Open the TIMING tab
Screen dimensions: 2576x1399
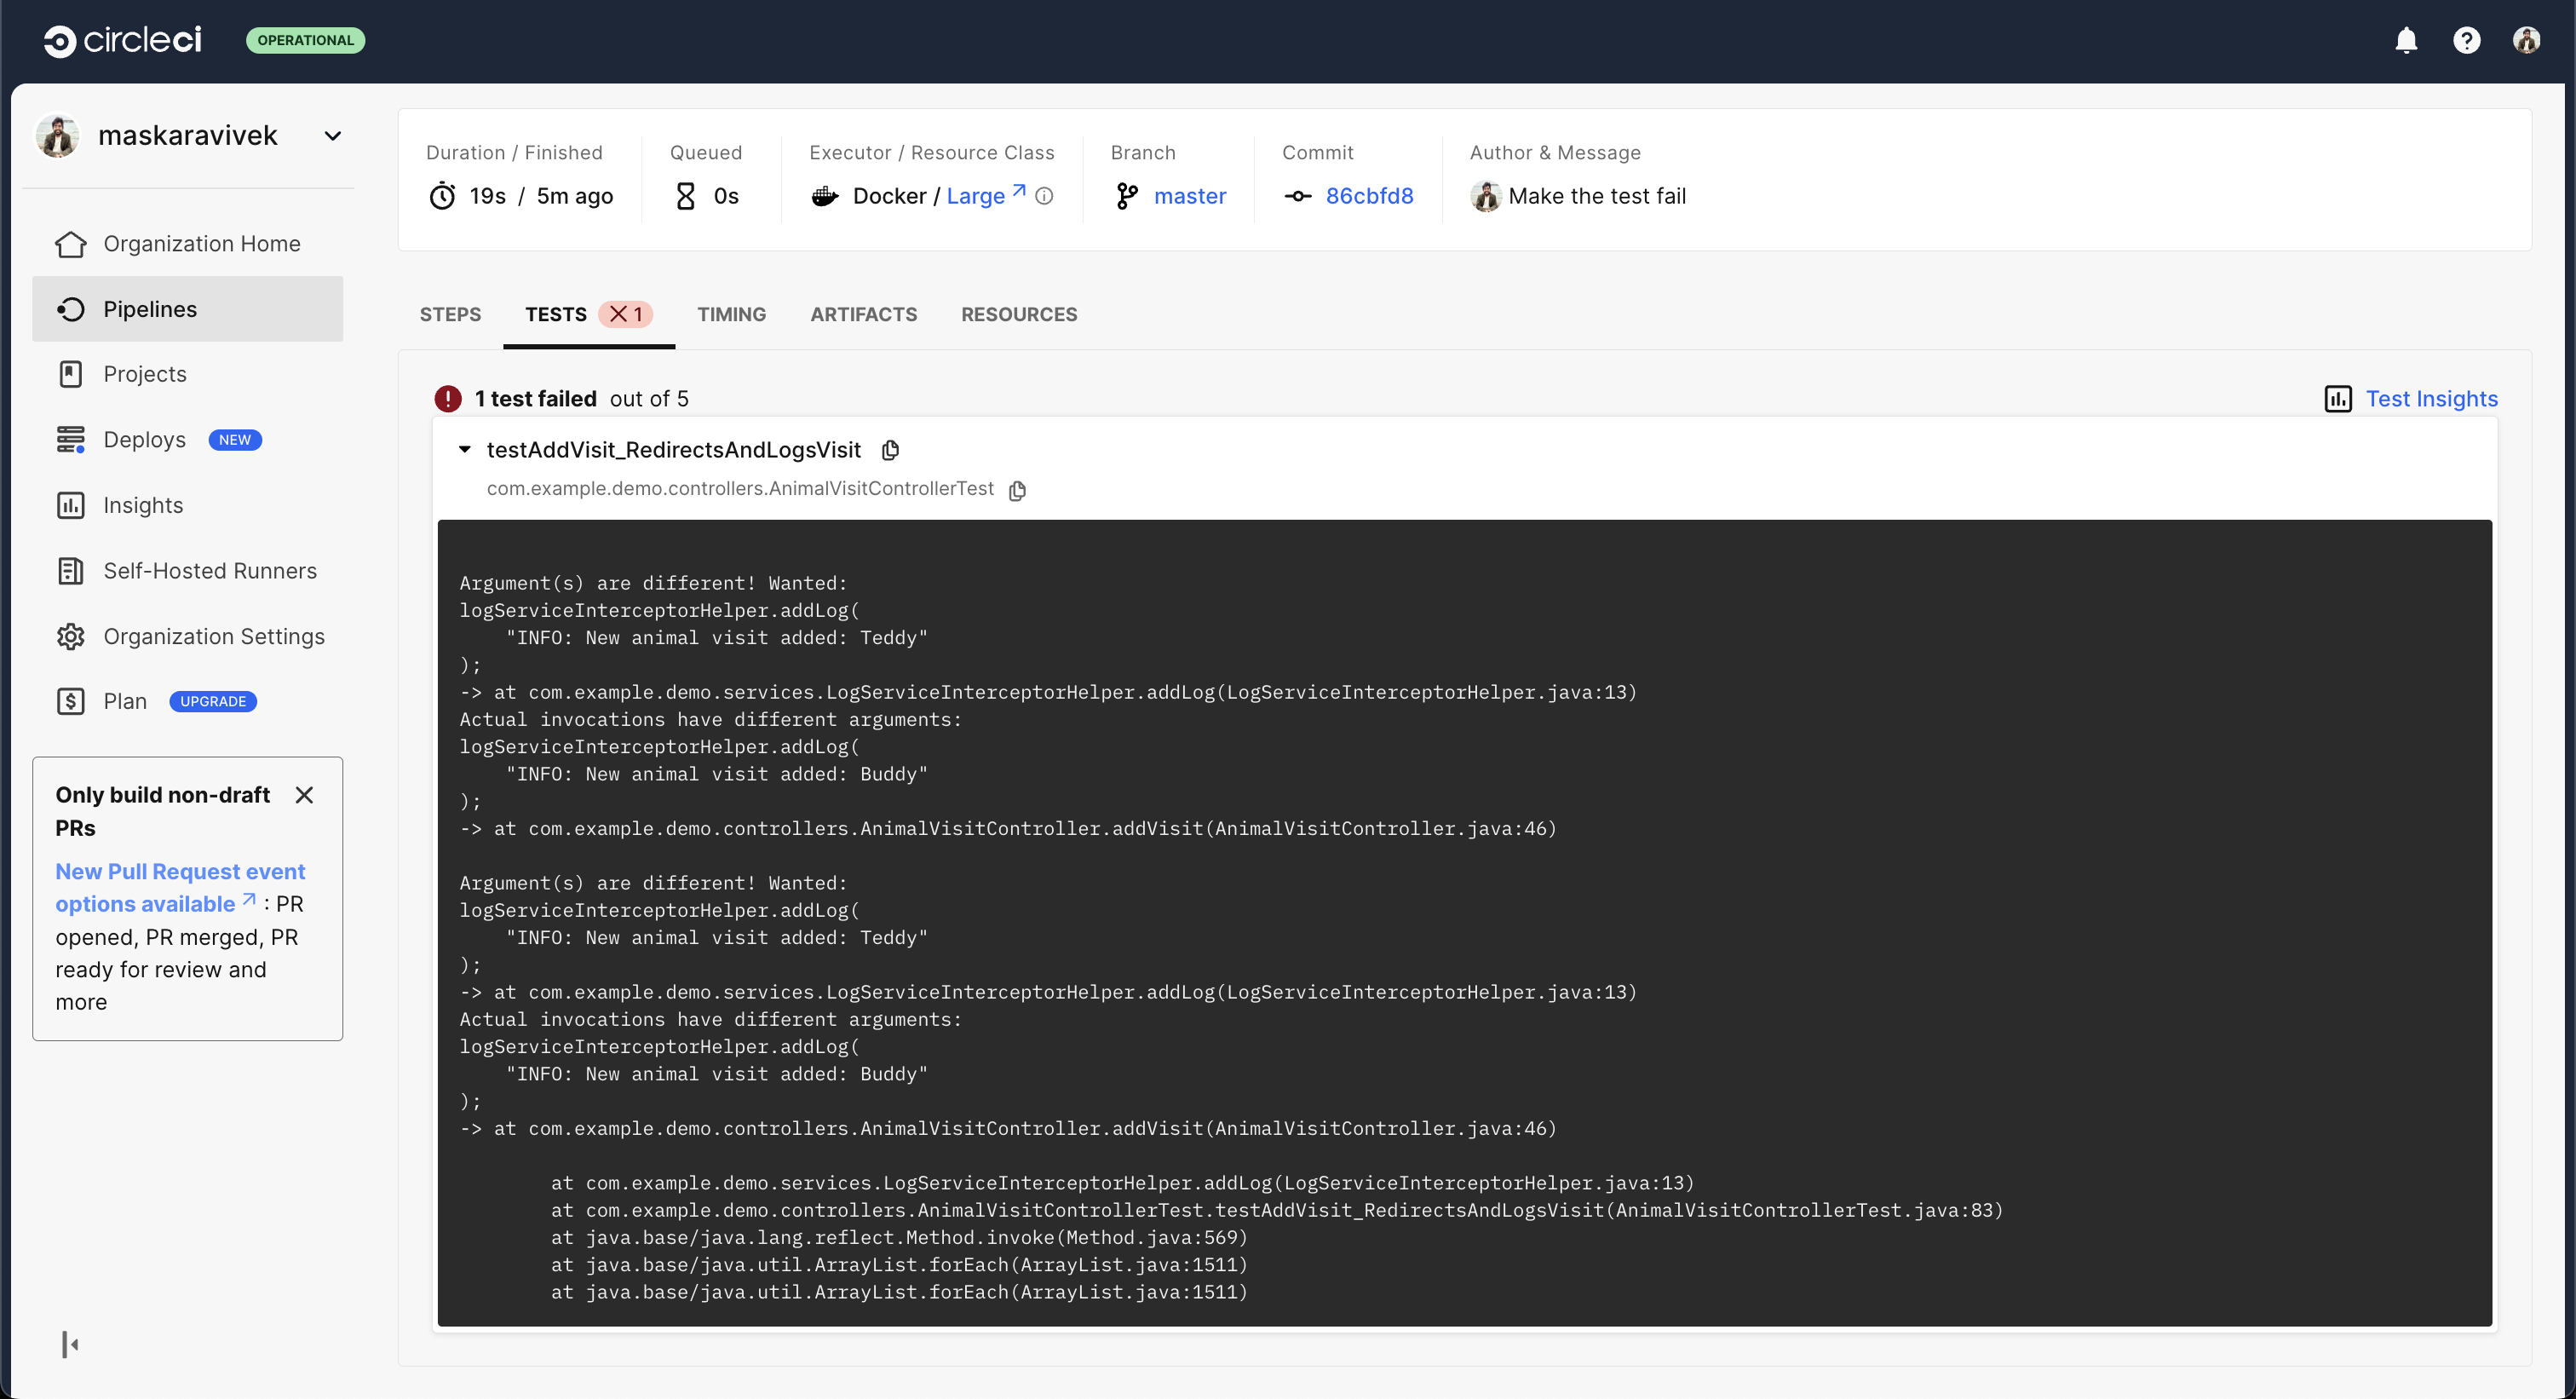point(731,314)
